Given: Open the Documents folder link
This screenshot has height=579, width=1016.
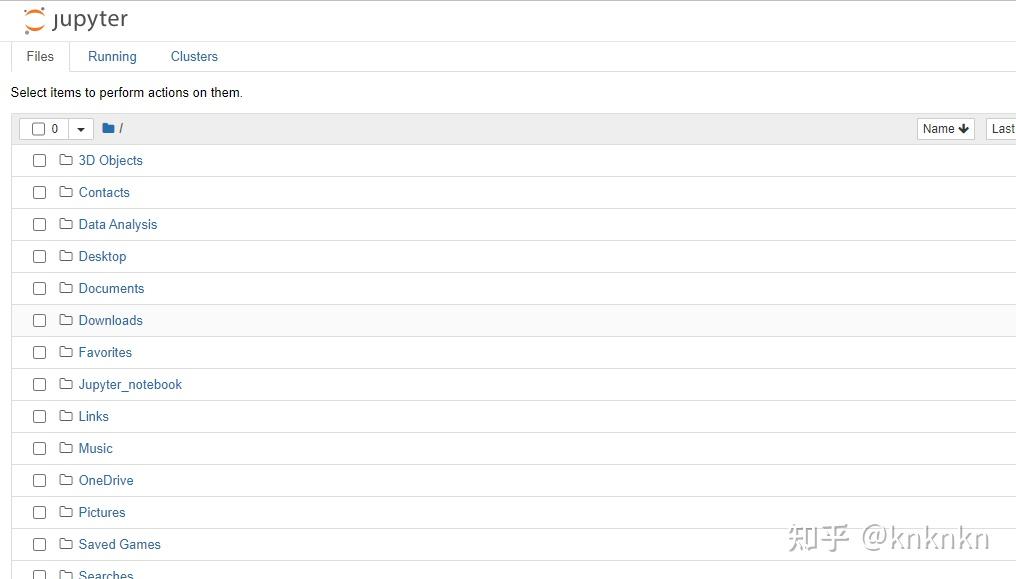Looking at the screenshot, I should point(111,288).
